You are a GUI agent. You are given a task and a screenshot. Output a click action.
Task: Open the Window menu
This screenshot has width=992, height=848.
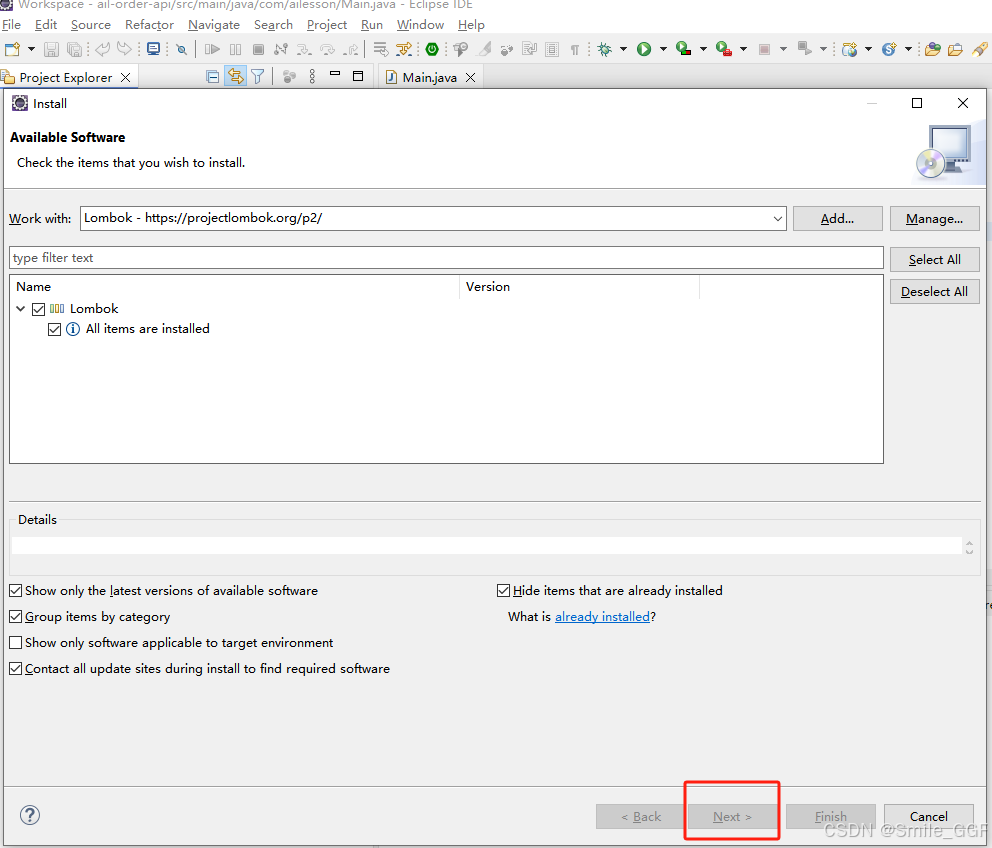pos(420,25)
